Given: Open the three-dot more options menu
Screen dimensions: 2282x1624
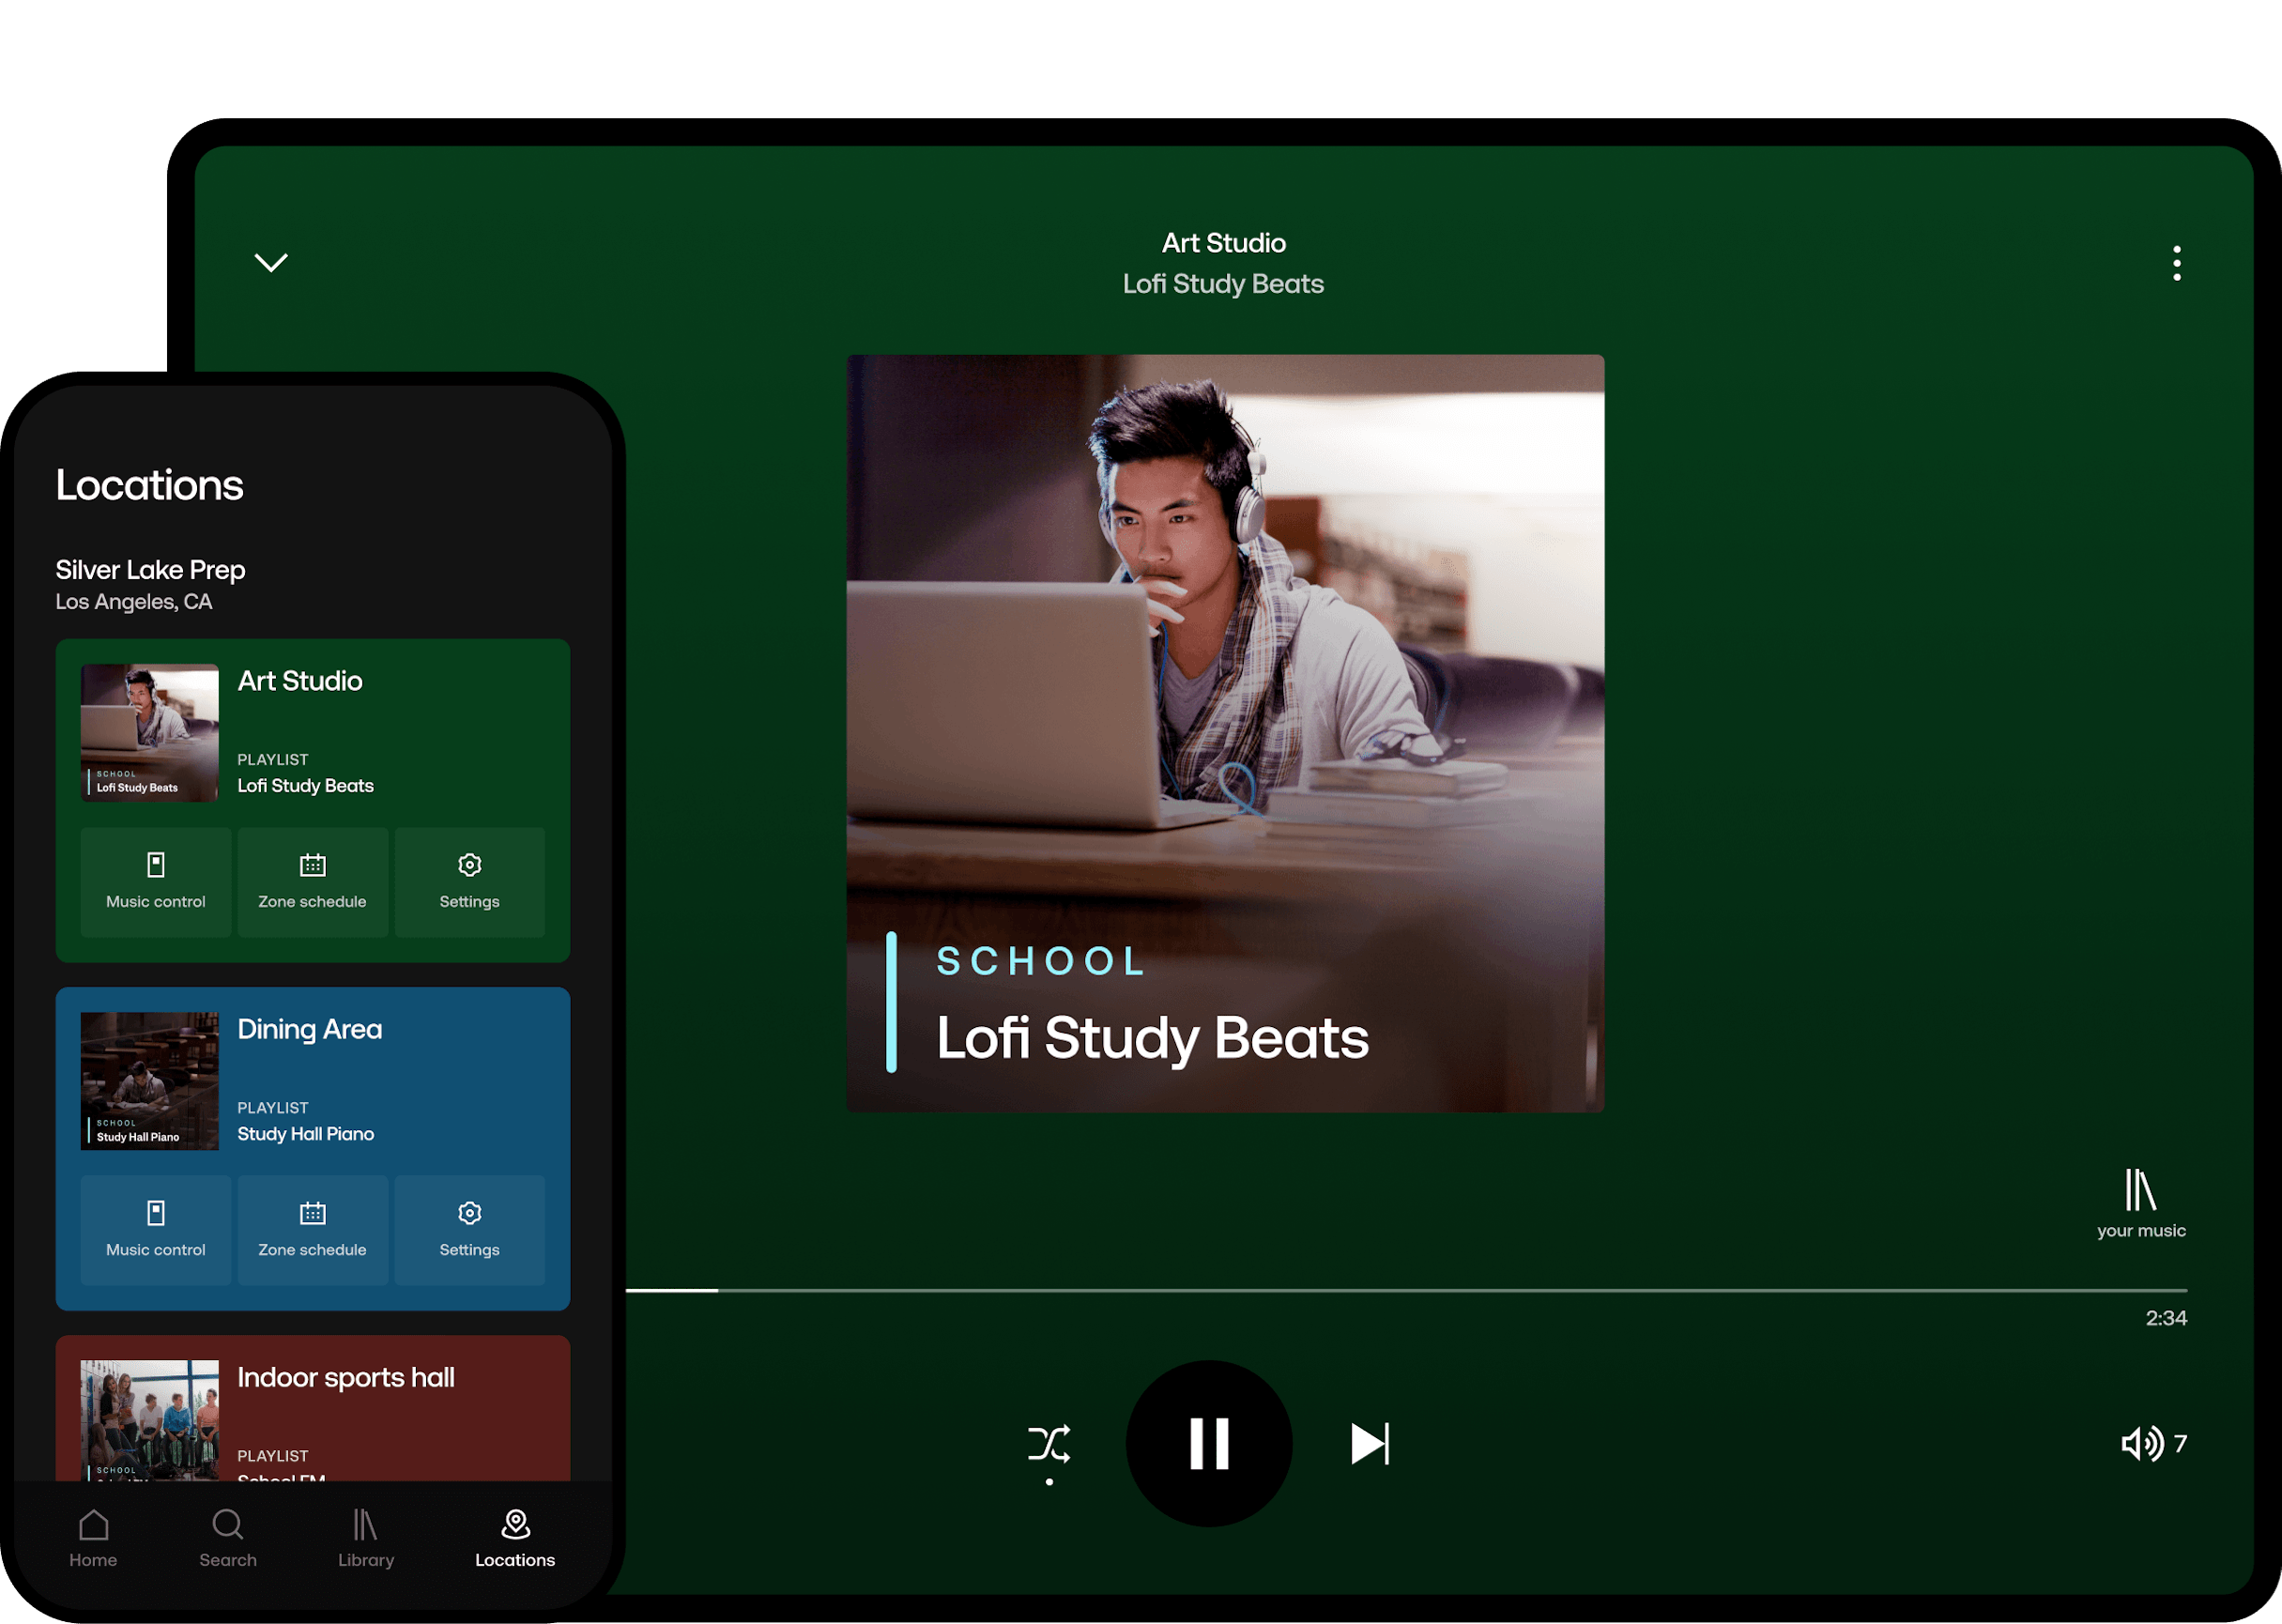Looking at the screenshot, I should (2176, 263).
